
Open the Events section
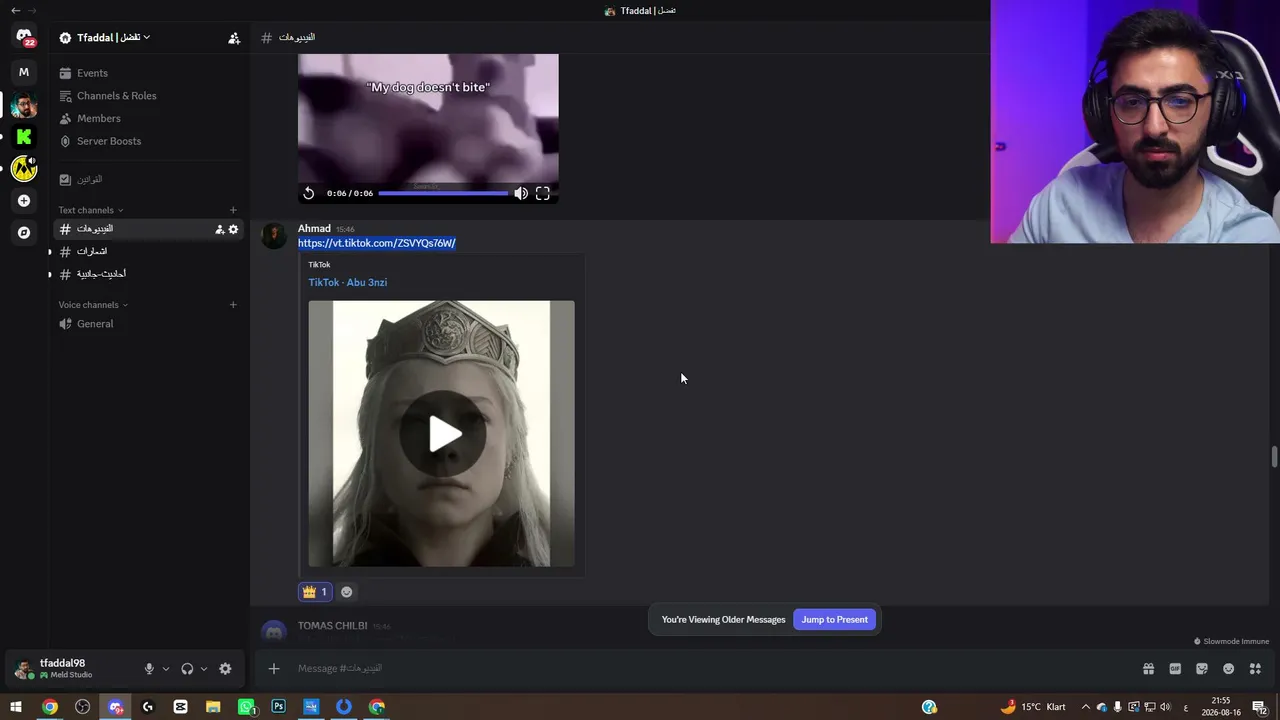point(148,73)
